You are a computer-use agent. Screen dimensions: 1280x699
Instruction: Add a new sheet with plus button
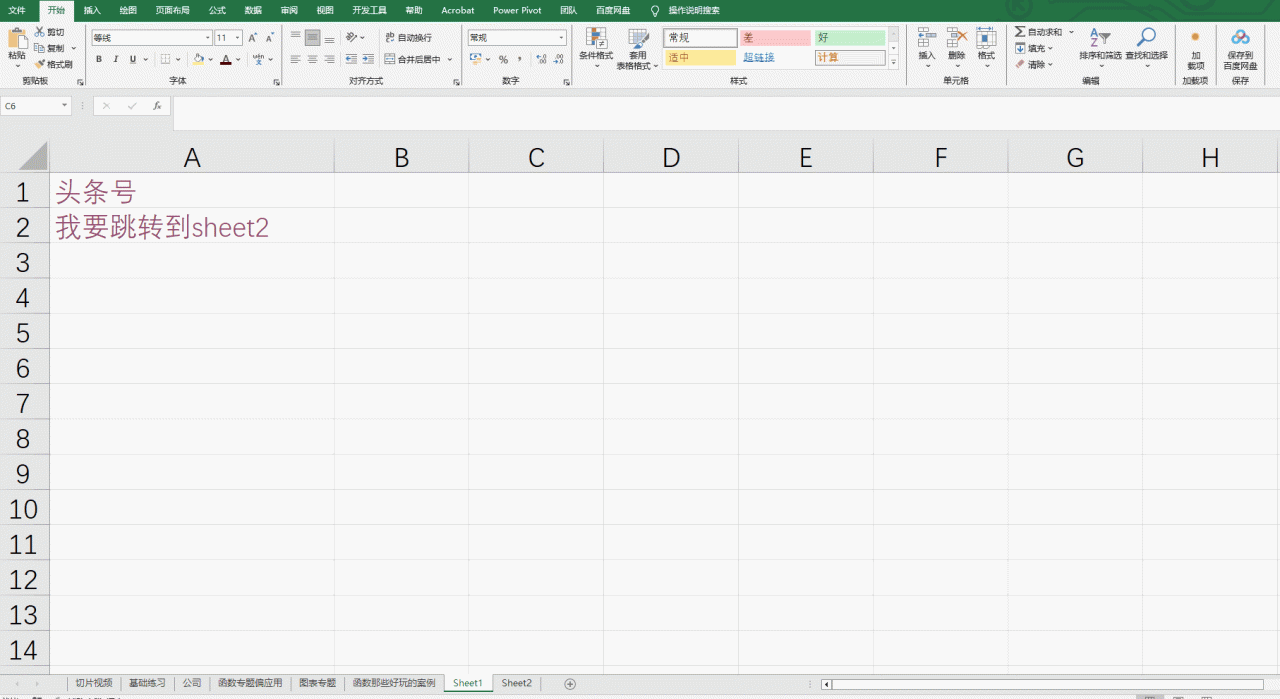570,684
